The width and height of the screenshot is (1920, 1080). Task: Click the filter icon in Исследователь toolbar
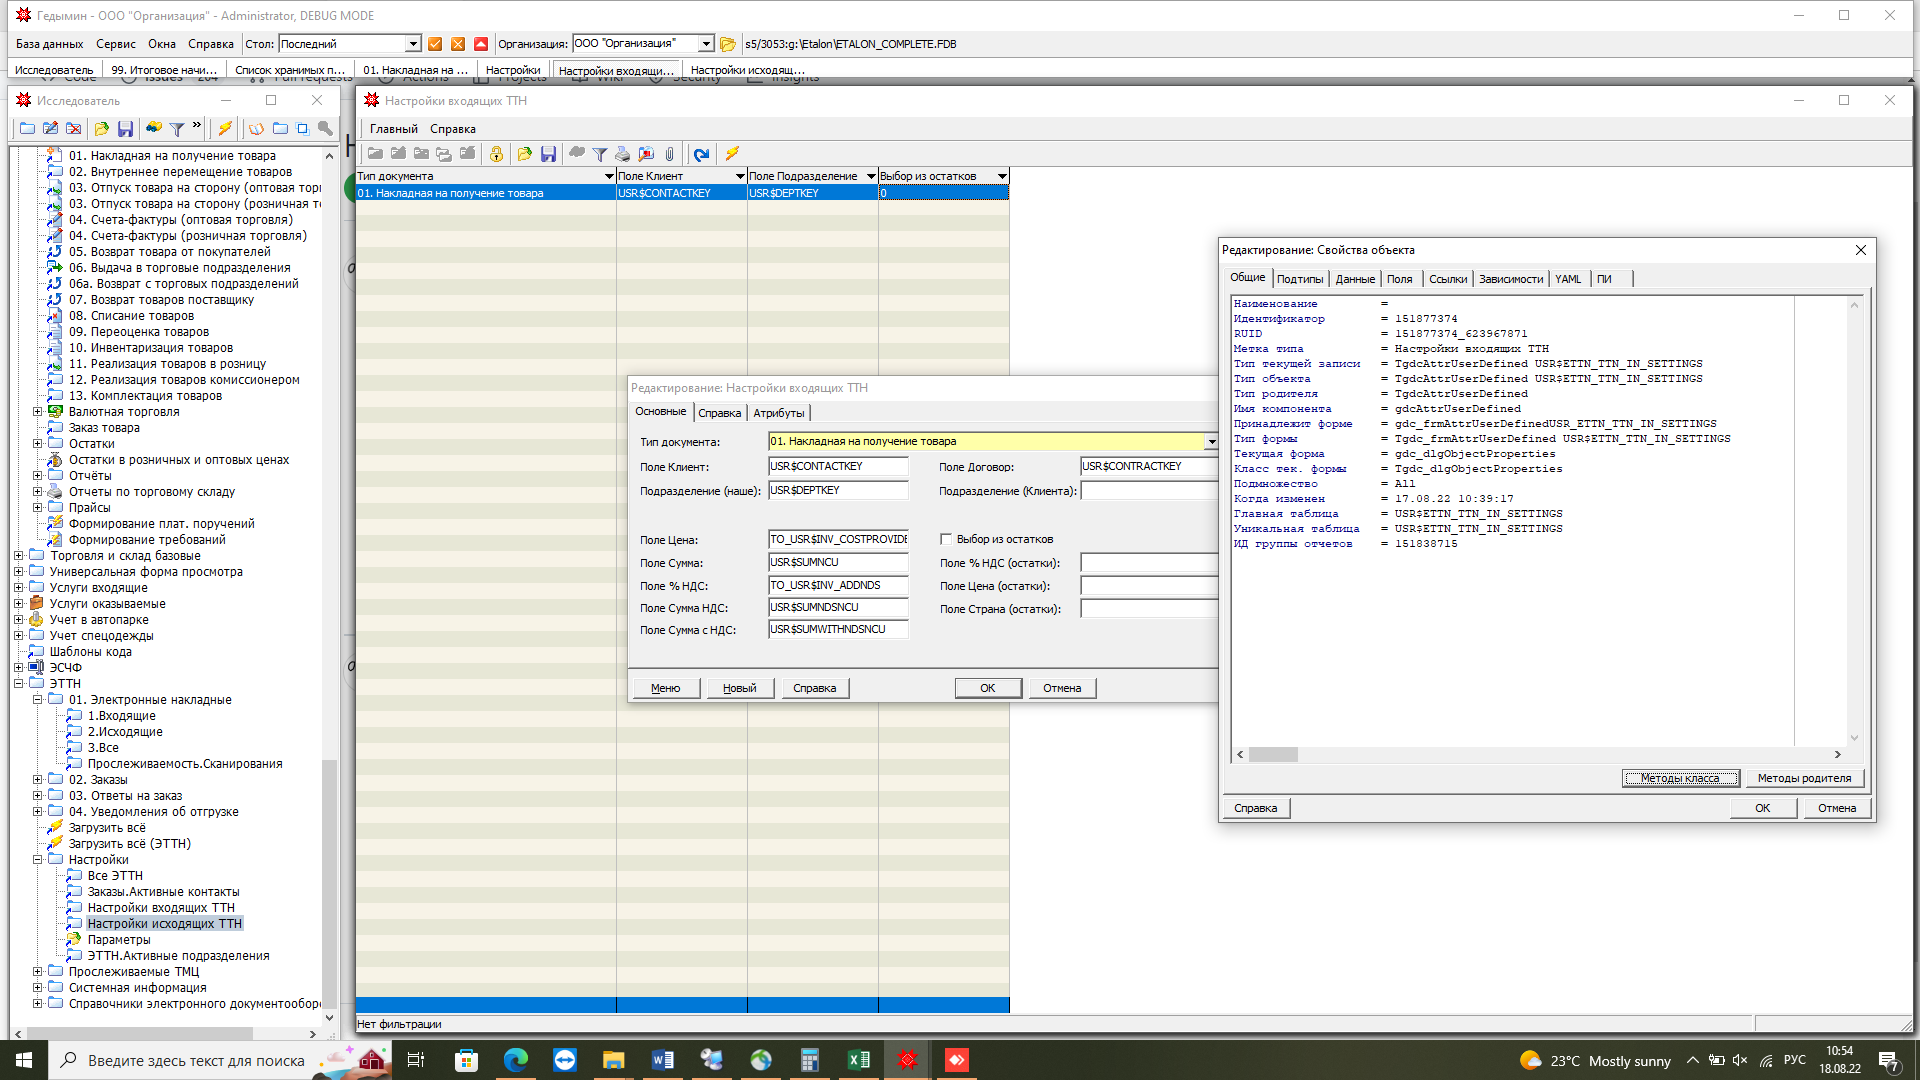point(176,129)
